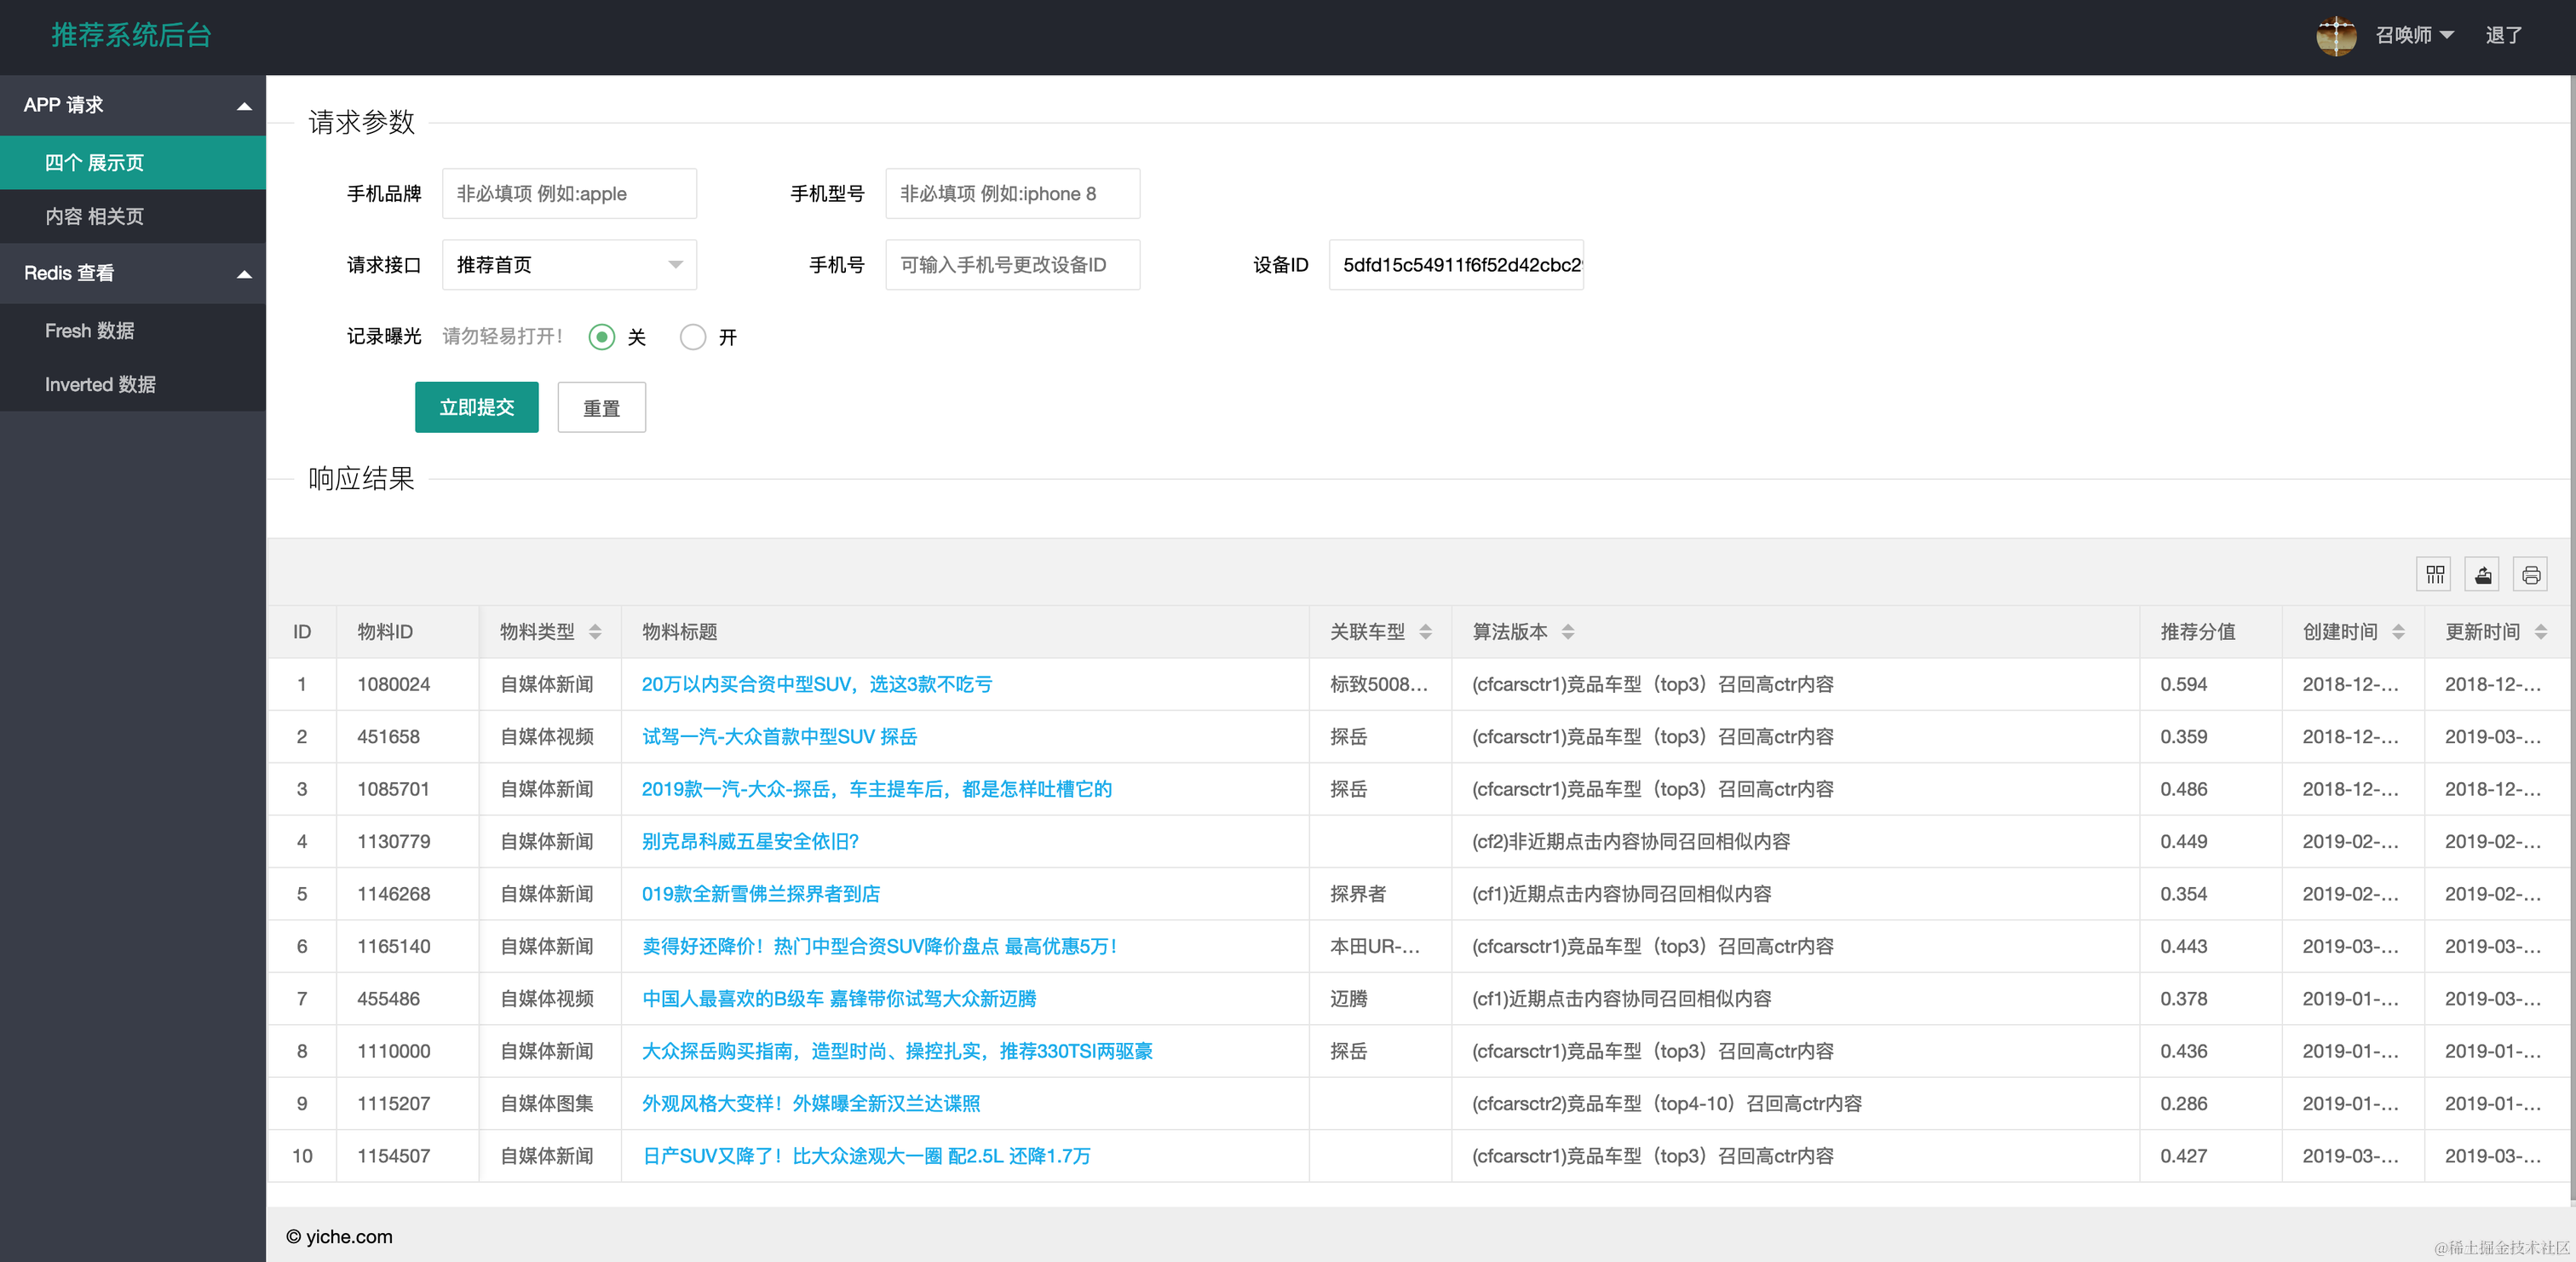The width and height of the screenshot is (2576, 1262).
Task: Open the 请求接口 推荐首页 dropdown
Action: point(569,265)
